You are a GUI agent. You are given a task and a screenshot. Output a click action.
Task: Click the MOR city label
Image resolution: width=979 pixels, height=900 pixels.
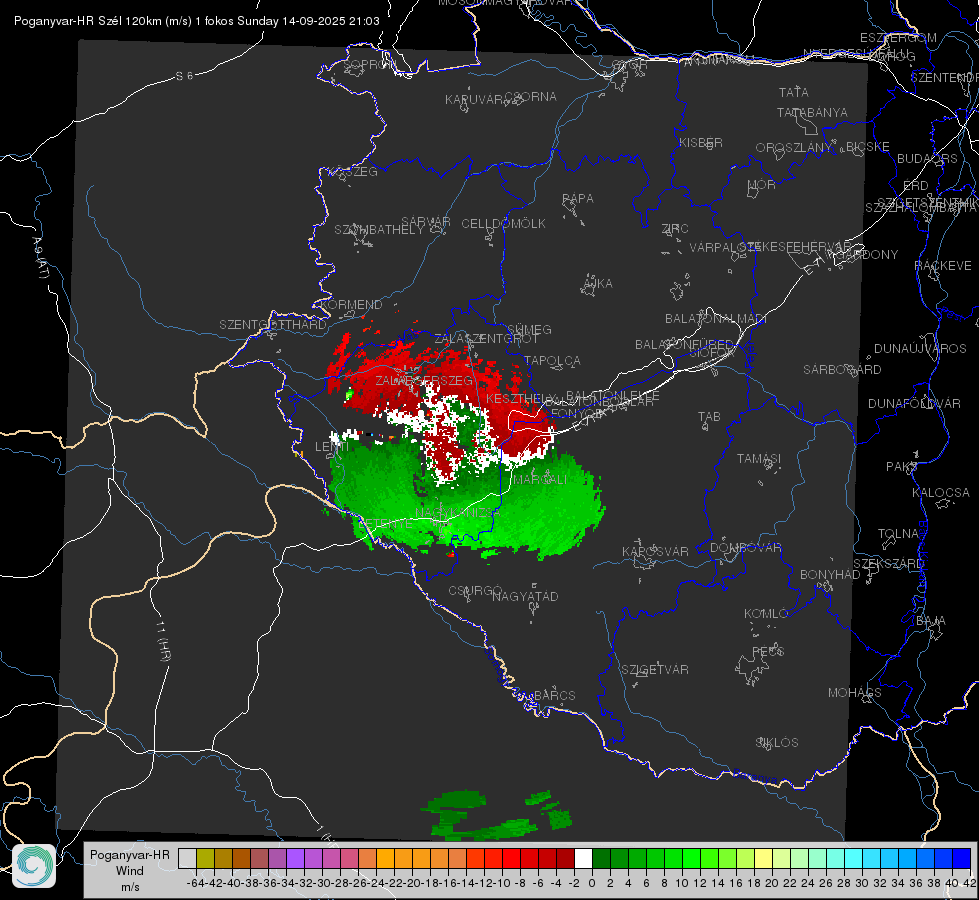[x=762, y=184]
